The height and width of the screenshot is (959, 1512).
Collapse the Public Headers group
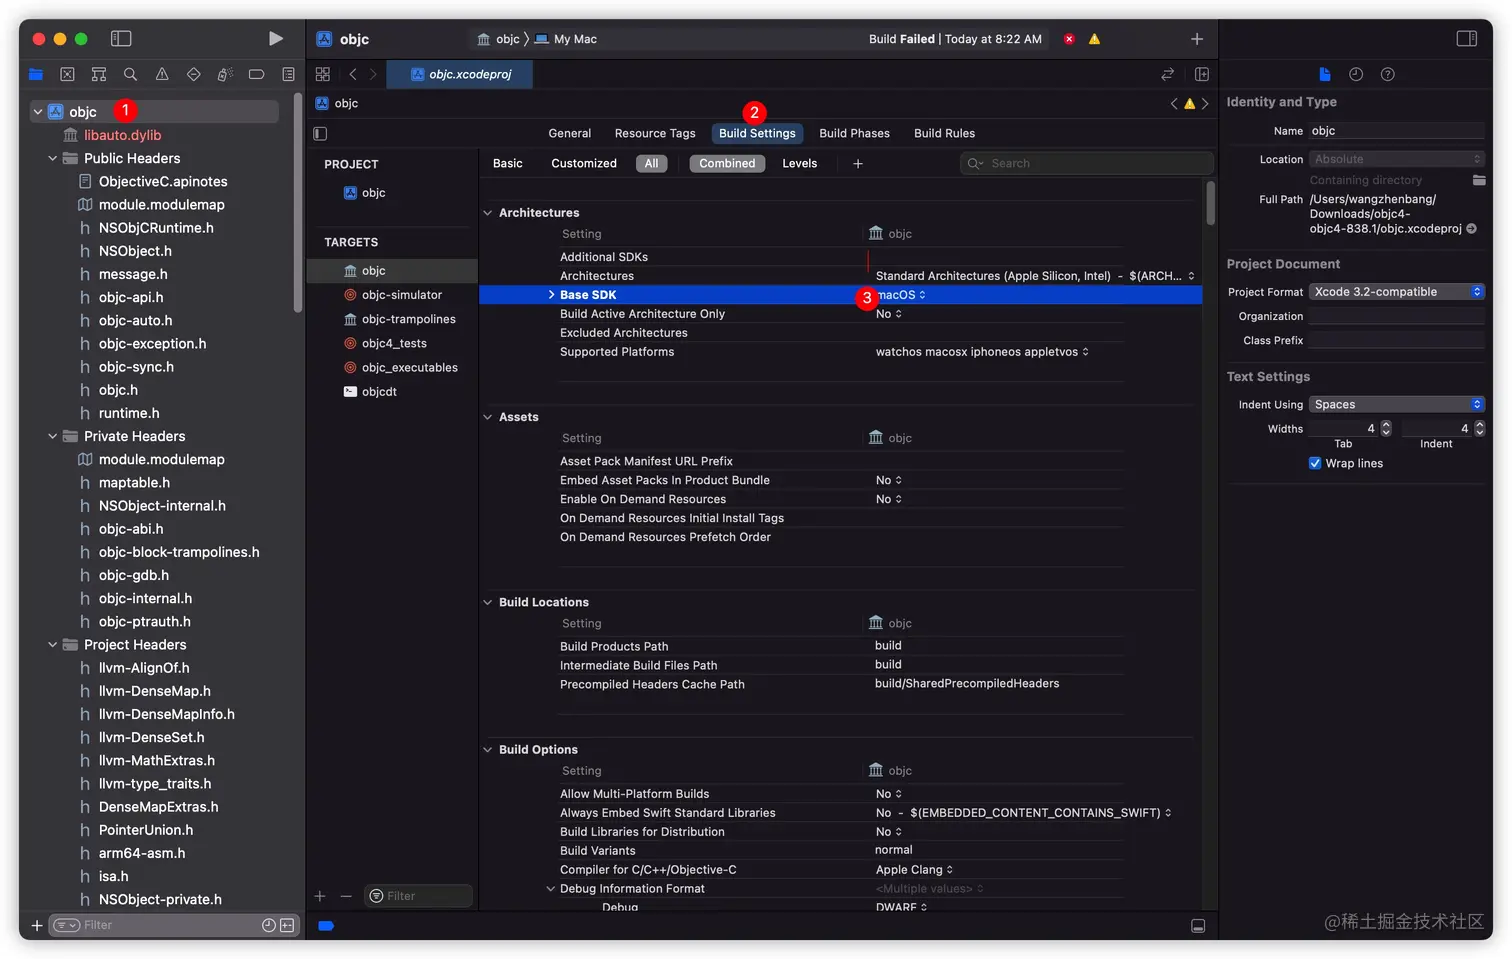53,158
